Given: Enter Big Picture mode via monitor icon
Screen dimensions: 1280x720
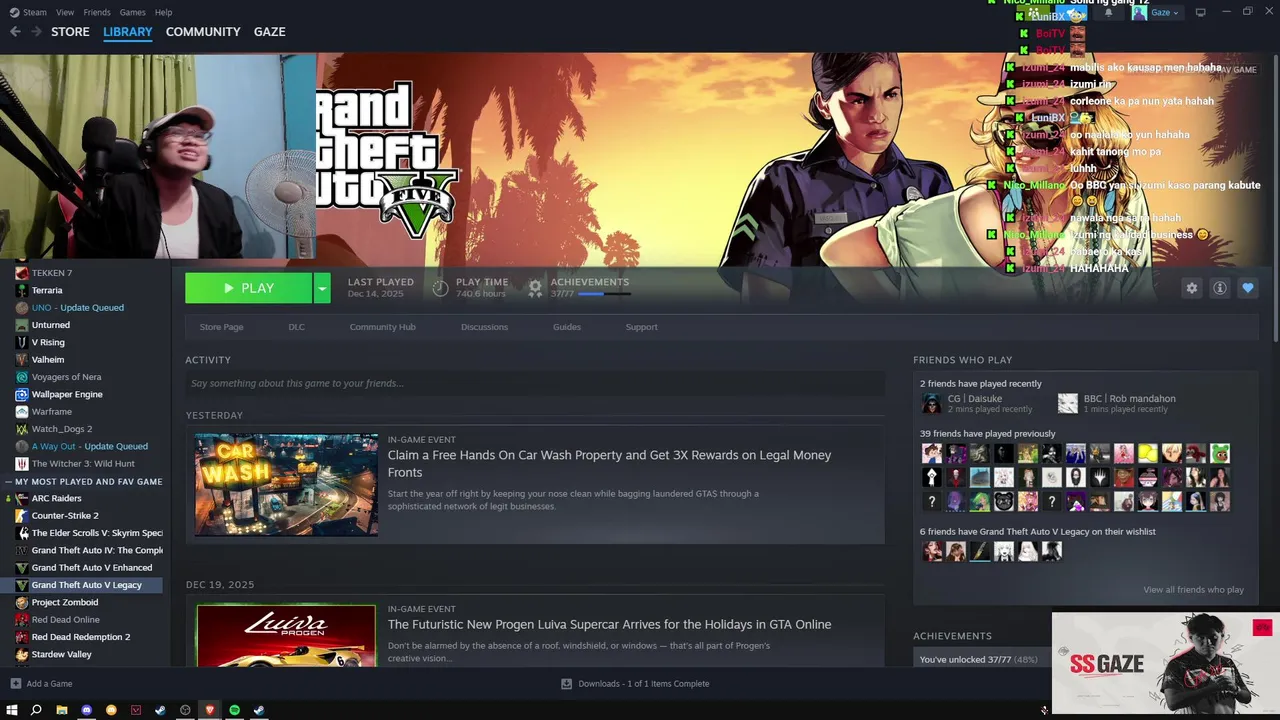Looking at the screenshot, I should tap(1200, 12).
